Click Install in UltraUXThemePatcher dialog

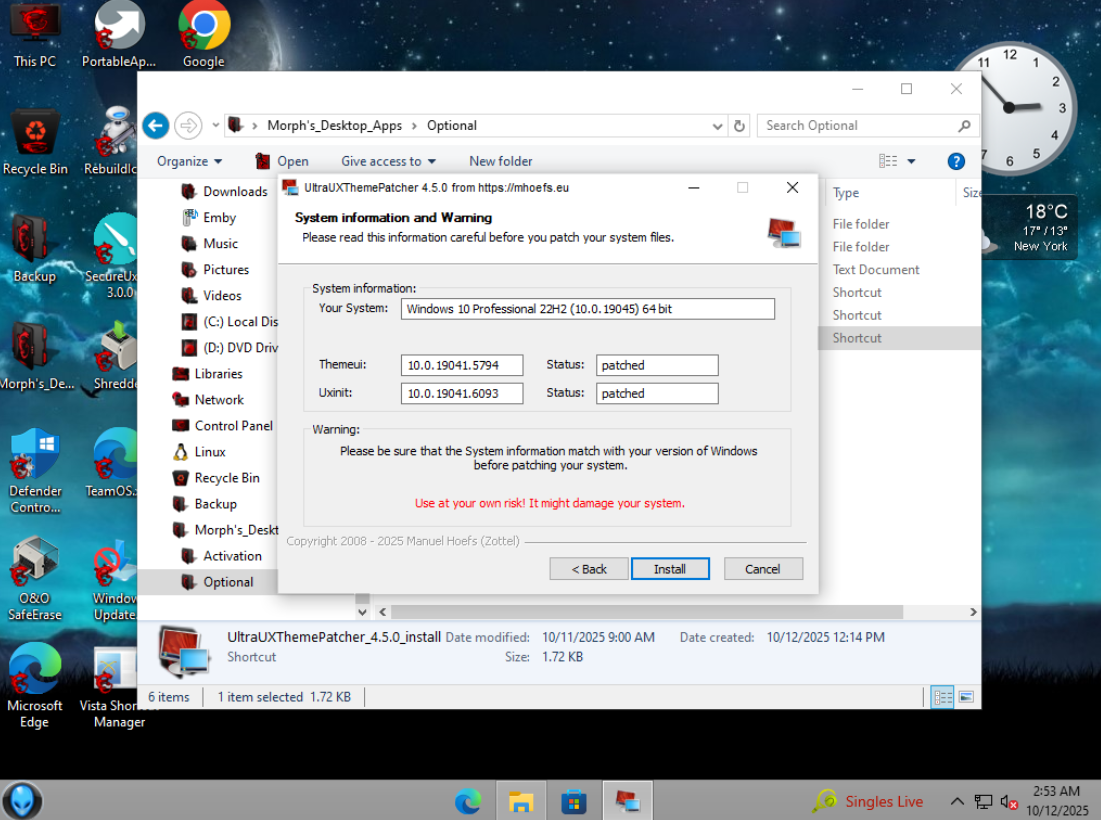670,569
